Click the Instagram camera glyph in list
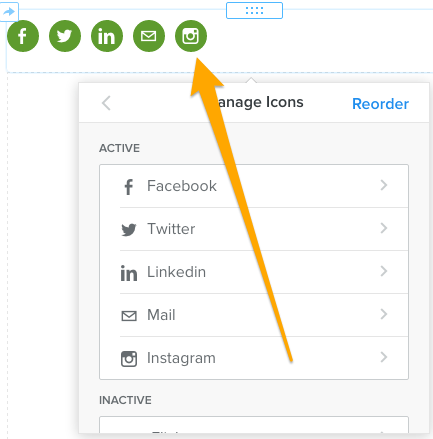The height and width of the screenshot is (439, 433). pyautogui.click(x=129, y=359)
